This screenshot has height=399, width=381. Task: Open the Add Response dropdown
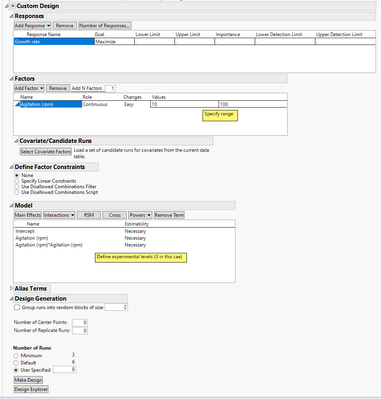point(32,26)
